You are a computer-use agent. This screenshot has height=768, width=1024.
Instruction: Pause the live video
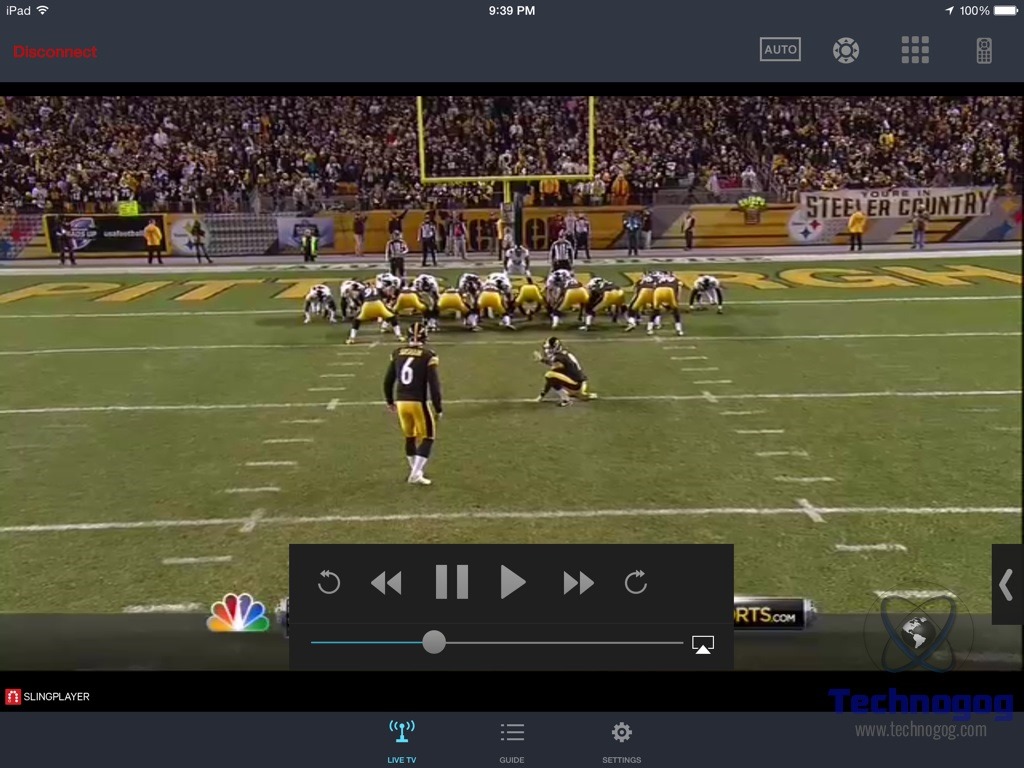point(452,582)
